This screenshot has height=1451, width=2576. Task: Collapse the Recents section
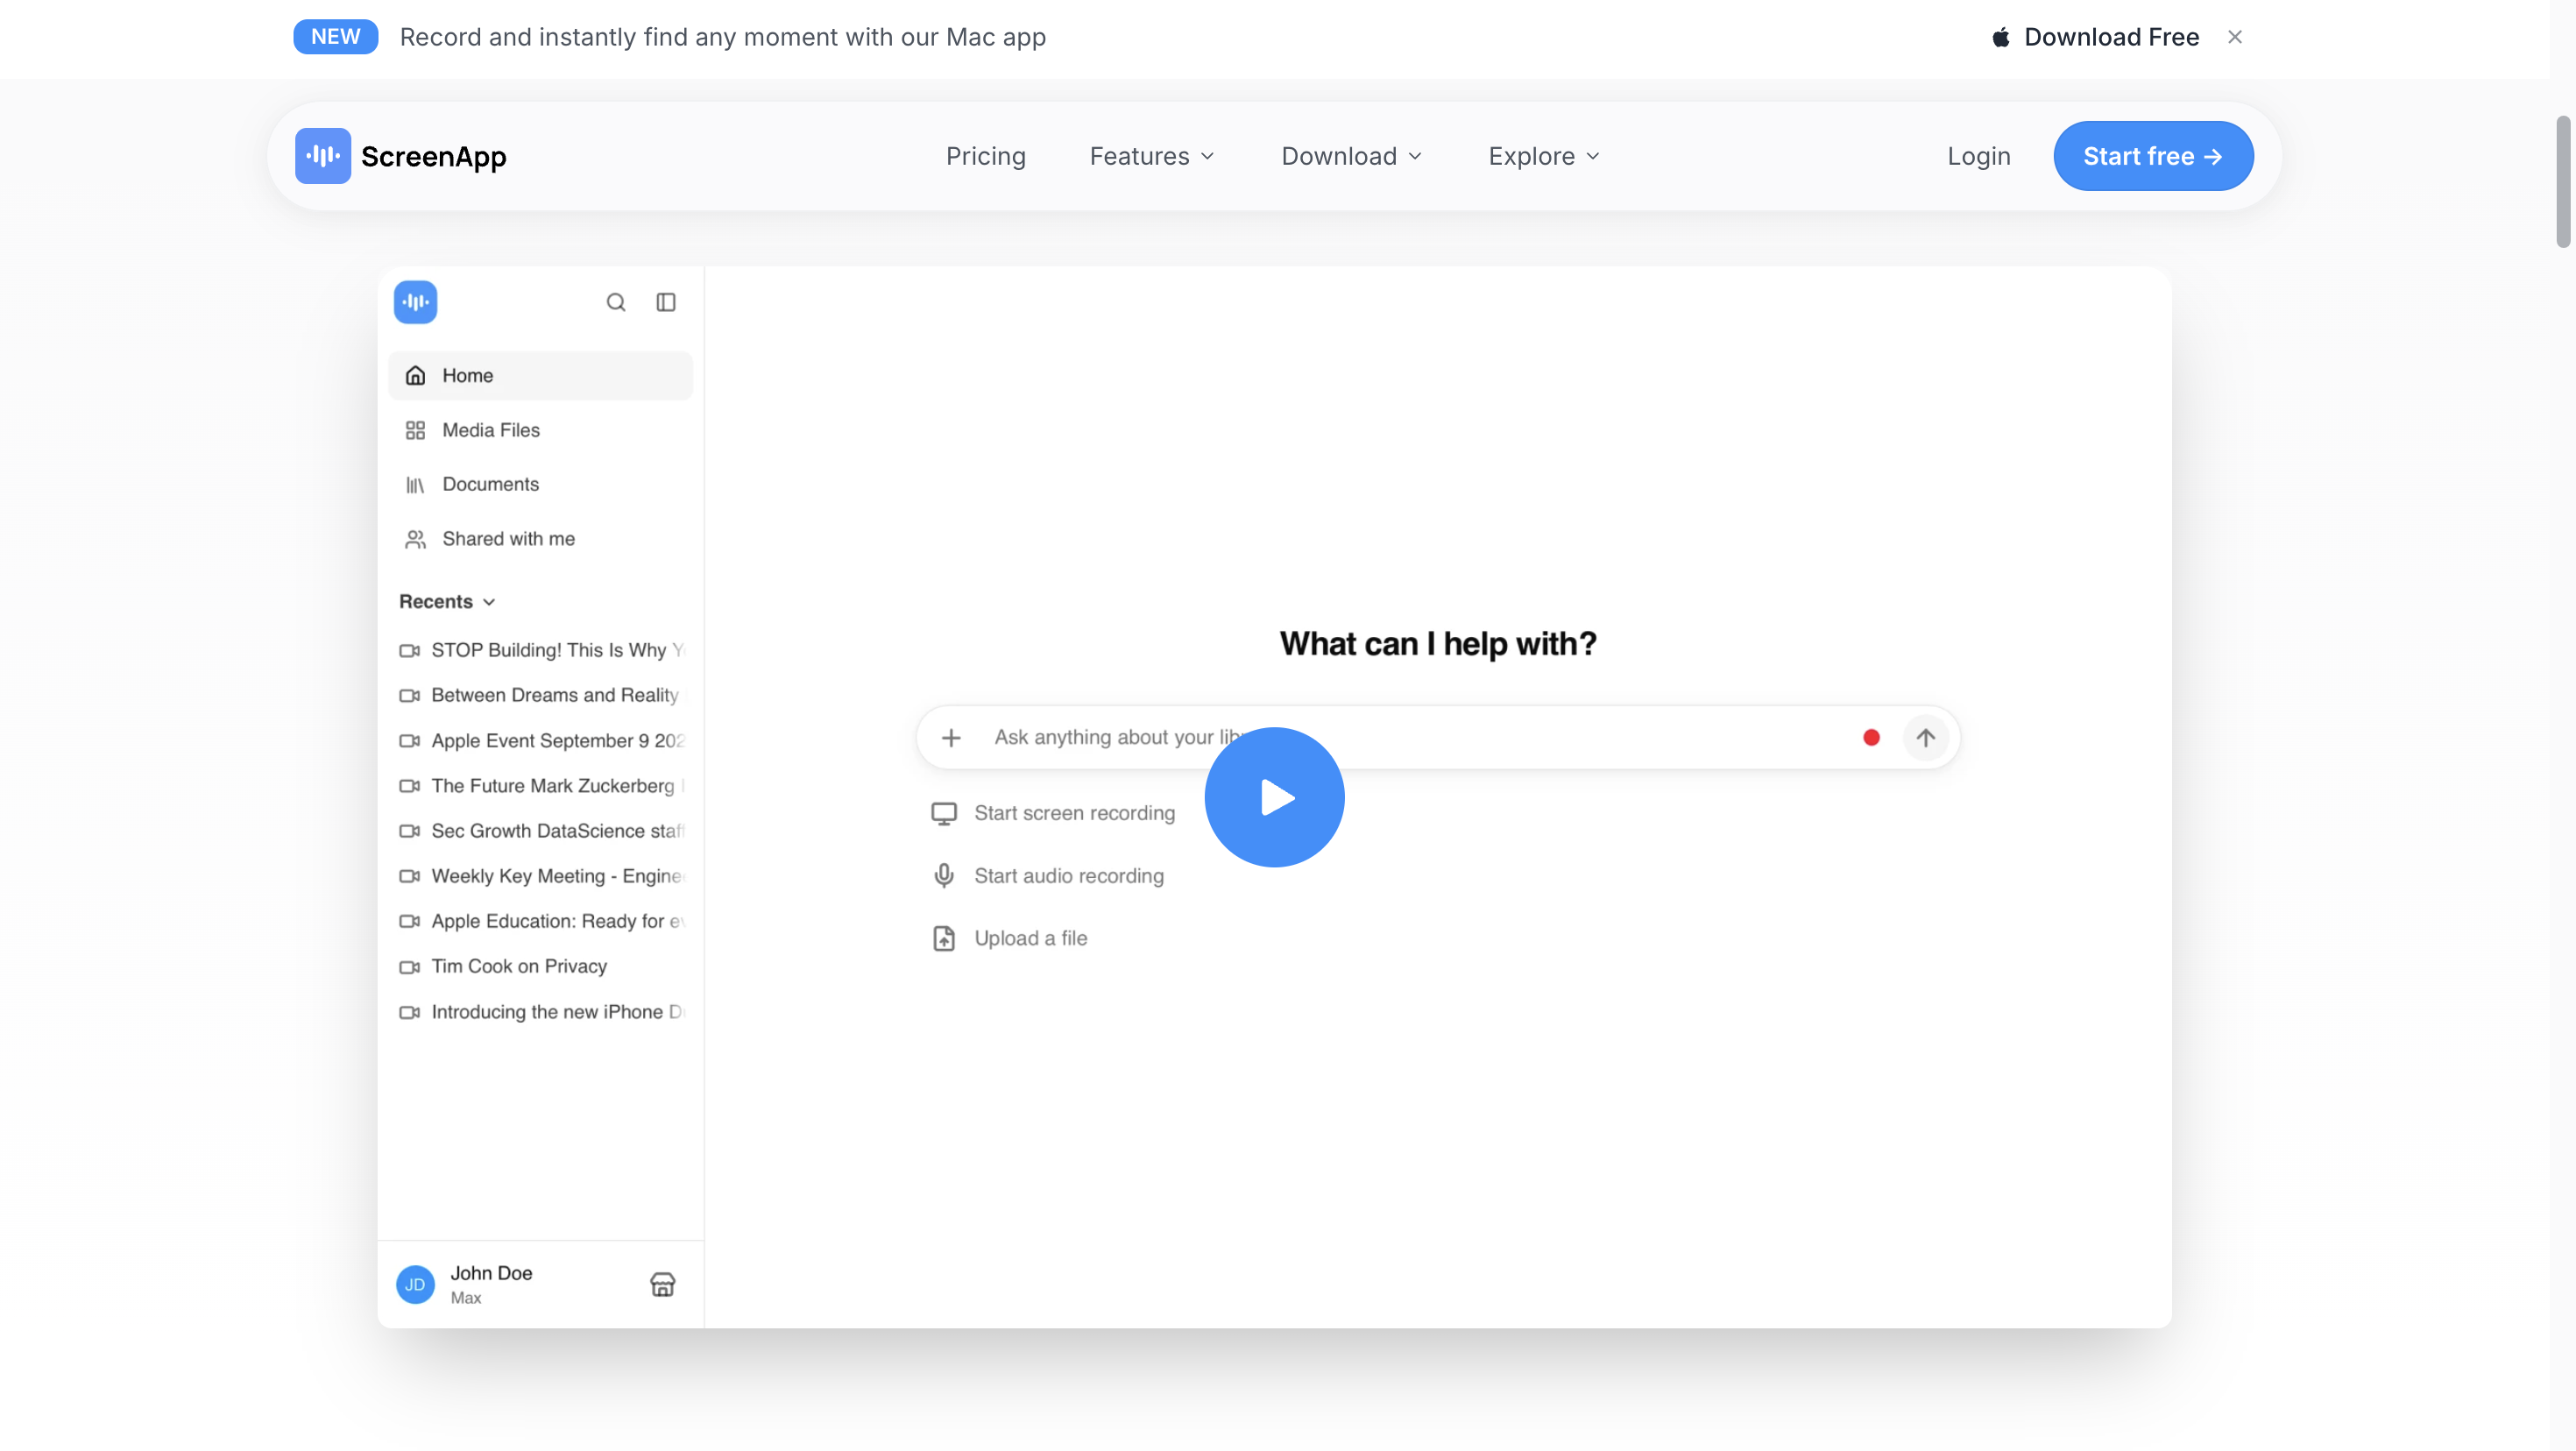447,601
